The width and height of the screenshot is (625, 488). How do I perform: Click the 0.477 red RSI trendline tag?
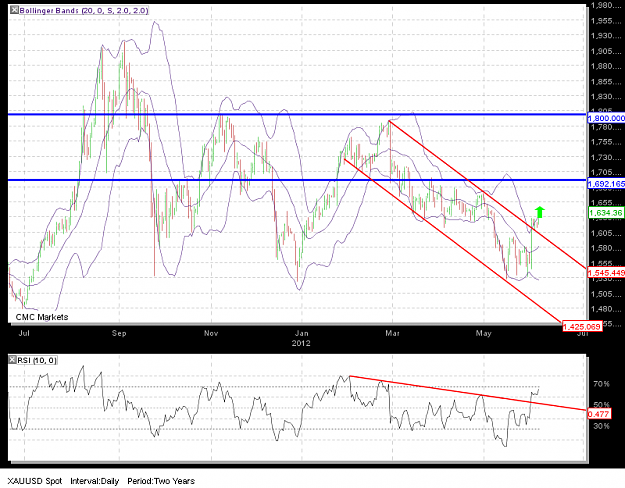click(x=599, y=414)
